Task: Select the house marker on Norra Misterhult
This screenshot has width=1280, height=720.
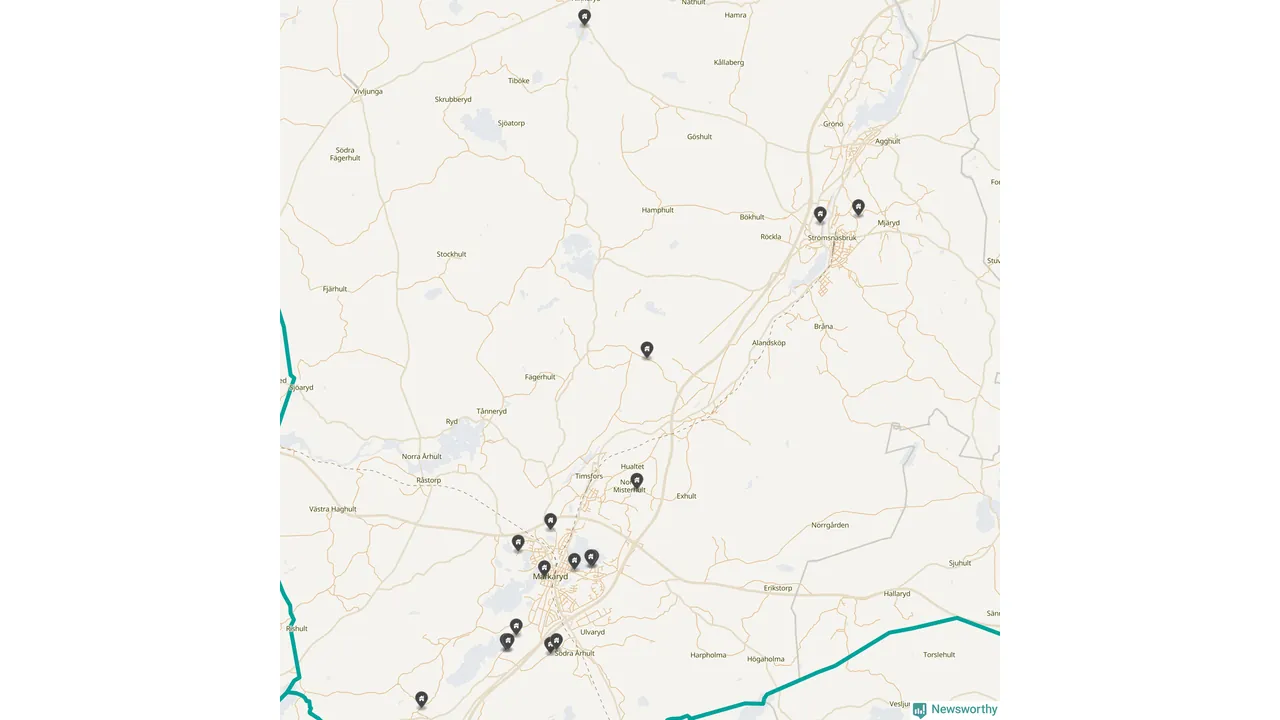Action: (x=636, y=481)
